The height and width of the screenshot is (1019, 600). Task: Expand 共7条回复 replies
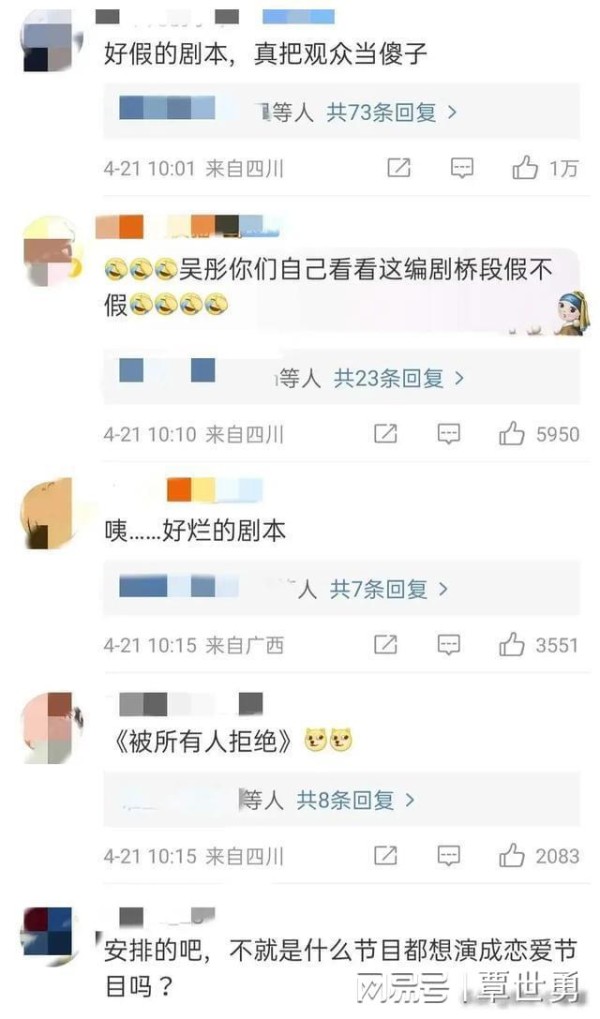(x=389, y=589)
